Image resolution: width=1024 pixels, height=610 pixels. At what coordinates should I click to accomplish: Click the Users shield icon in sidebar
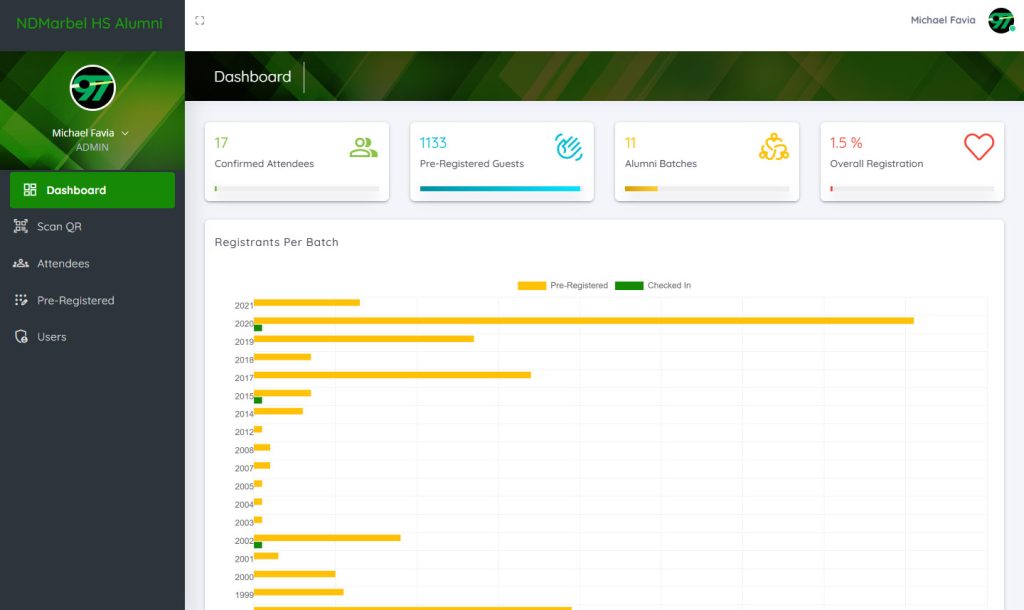(x=20, y=337)
